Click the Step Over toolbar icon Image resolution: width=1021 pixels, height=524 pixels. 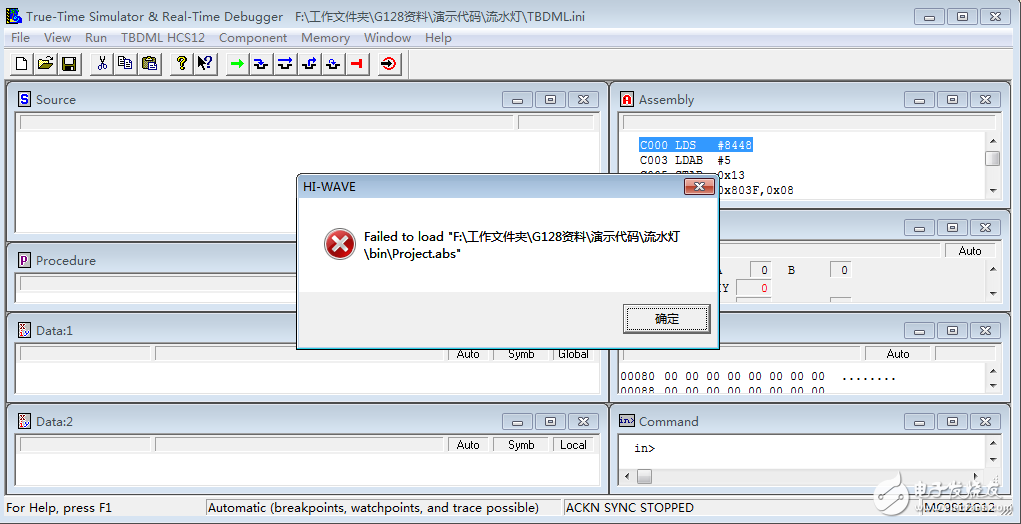click(285, 63)
